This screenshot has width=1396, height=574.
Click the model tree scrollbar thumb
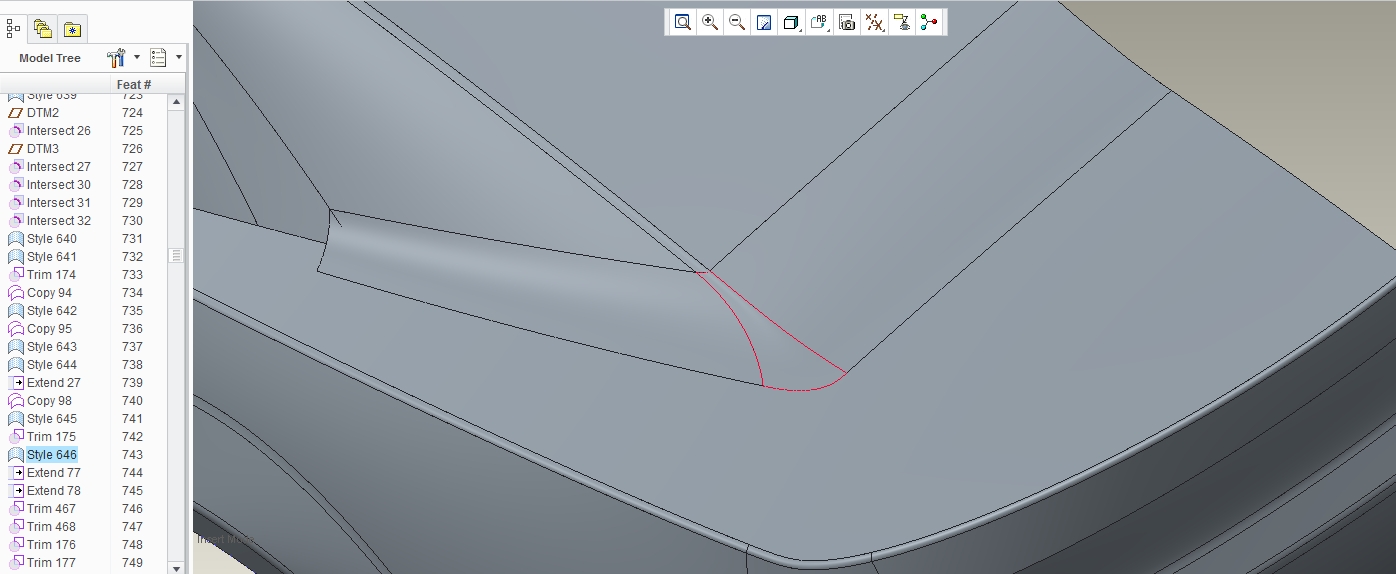click(x=177, y=256)
